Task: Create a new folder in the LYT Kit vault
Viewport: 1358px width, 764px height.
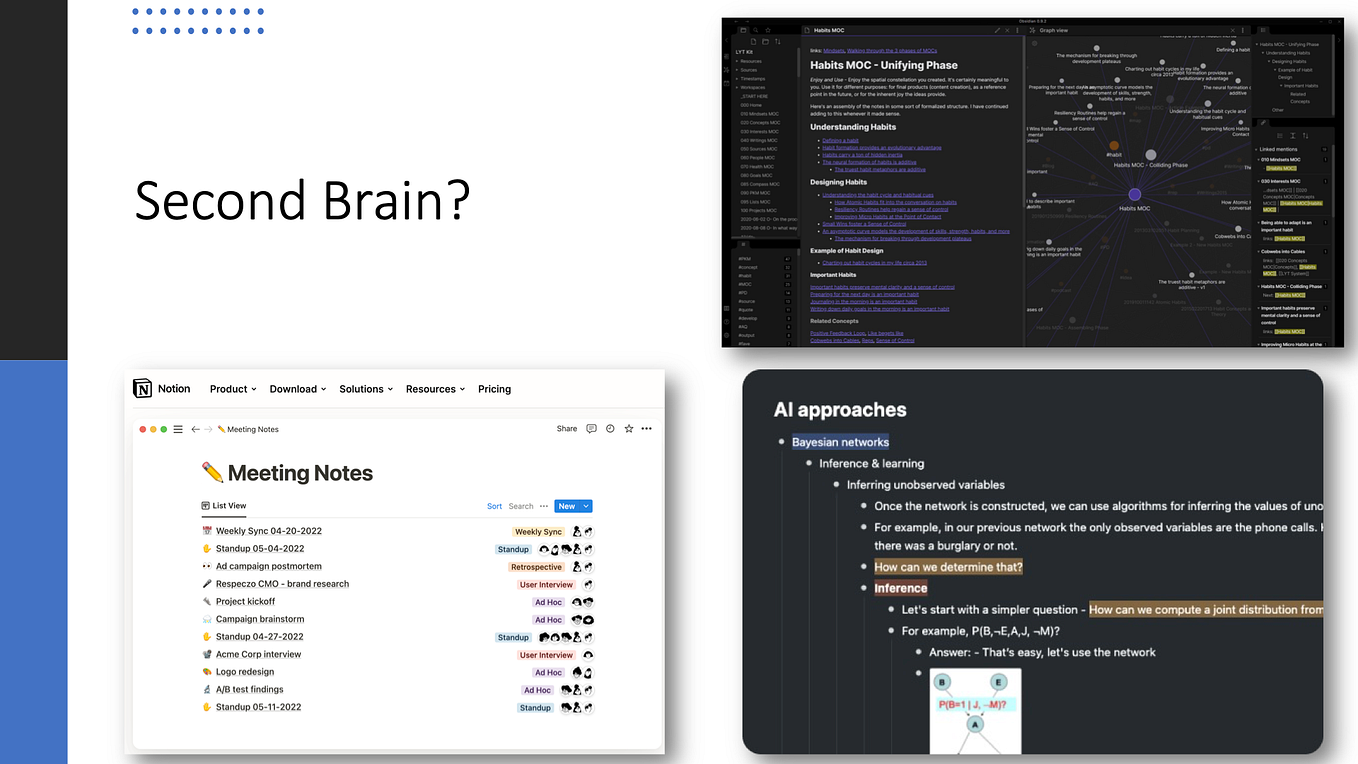Action: coord(765,42)
